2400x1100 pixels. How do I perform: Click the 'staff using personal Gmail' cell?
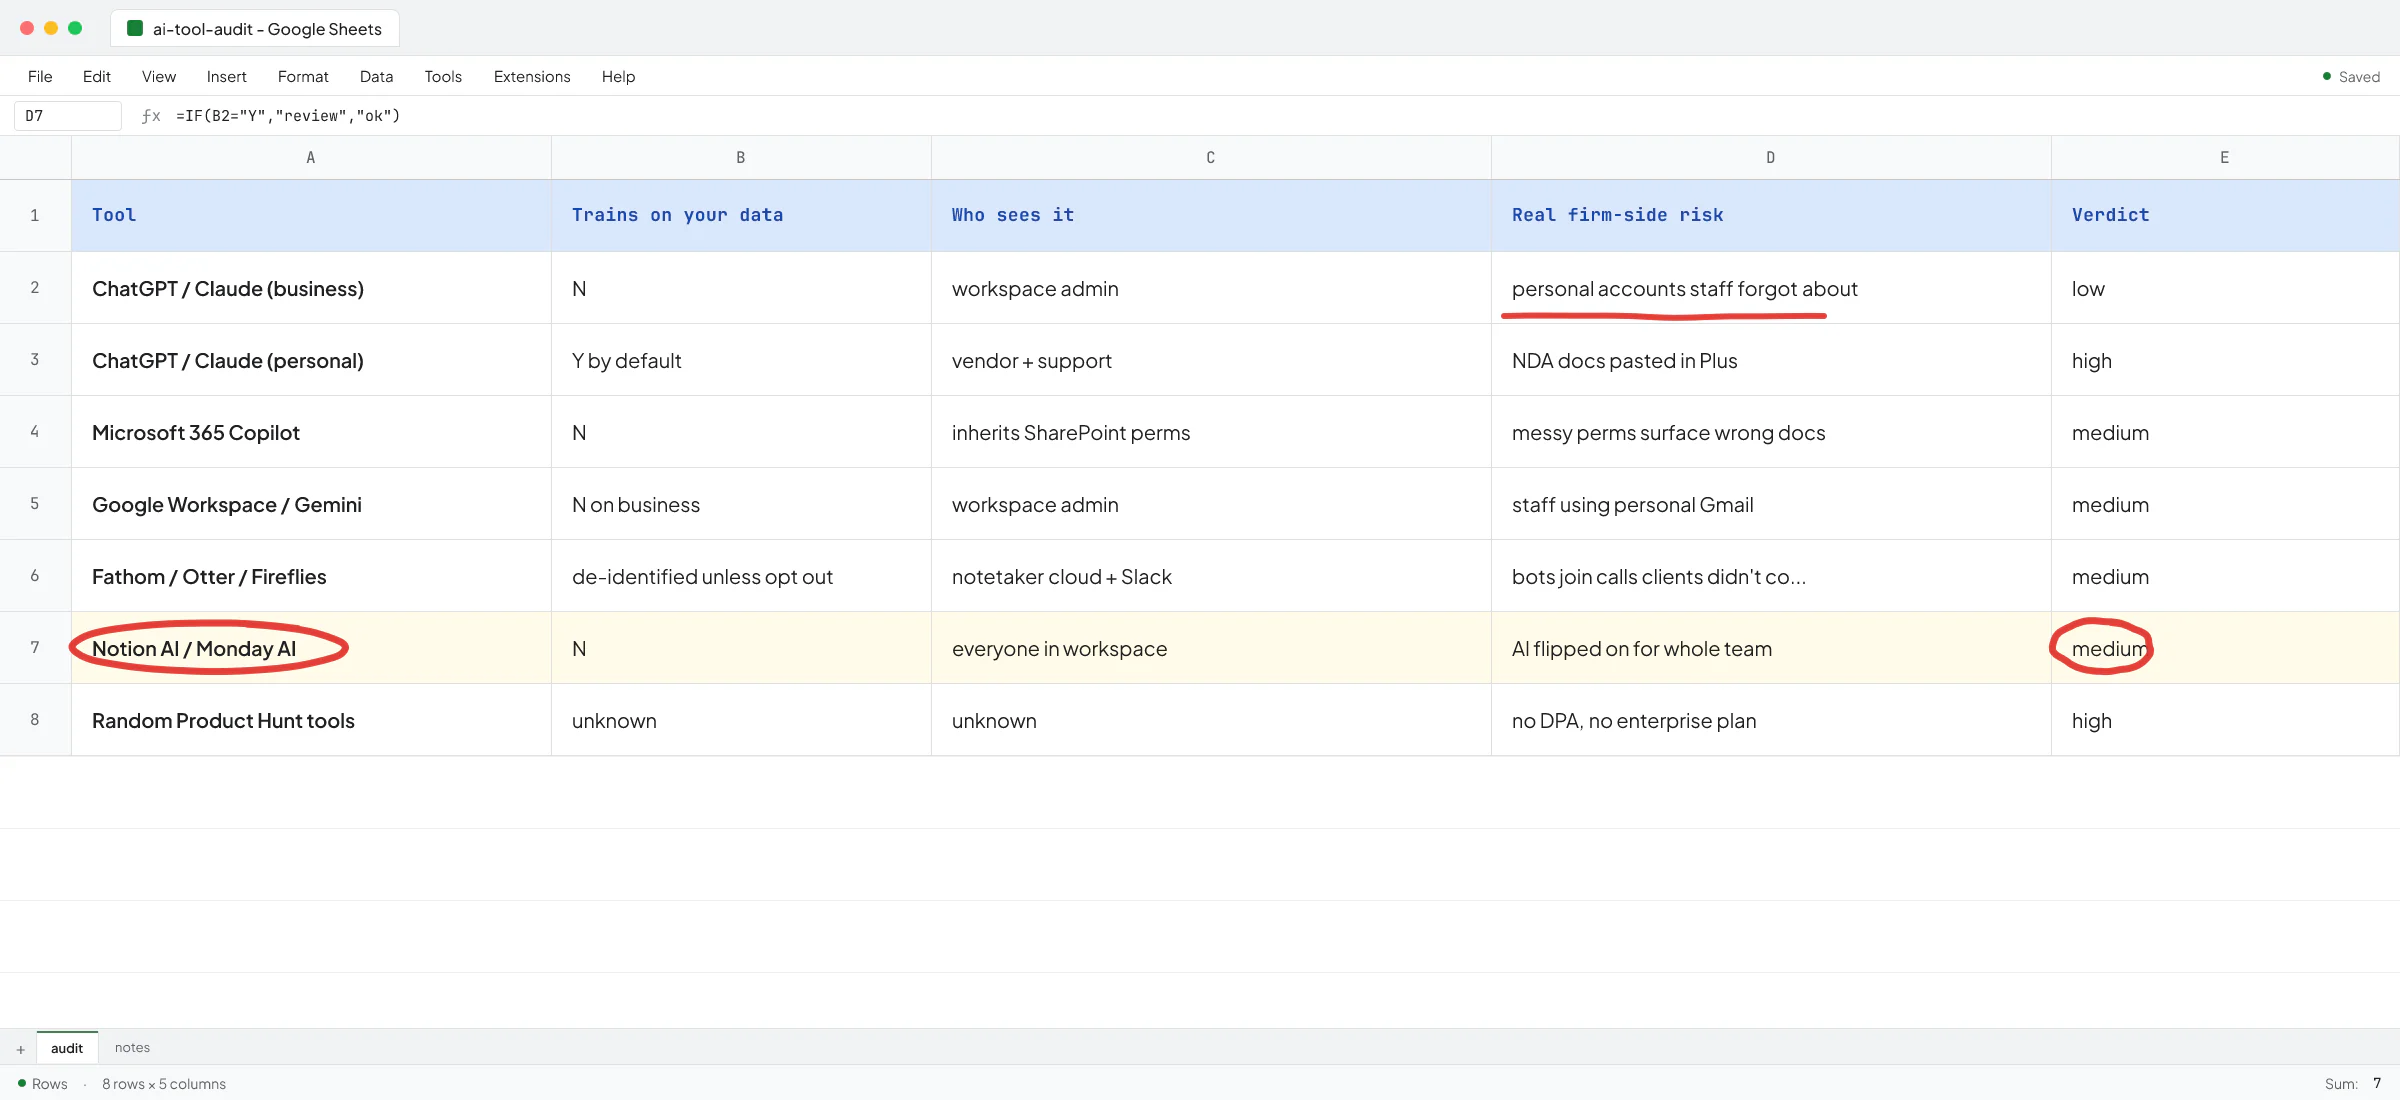[x=1771, y=504]
